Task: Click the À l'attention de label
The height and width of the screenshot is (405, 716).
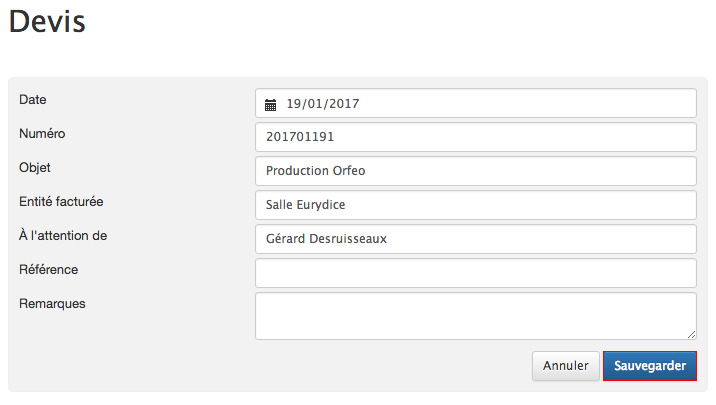Action: pyautogui.click(x=63, y=236)
